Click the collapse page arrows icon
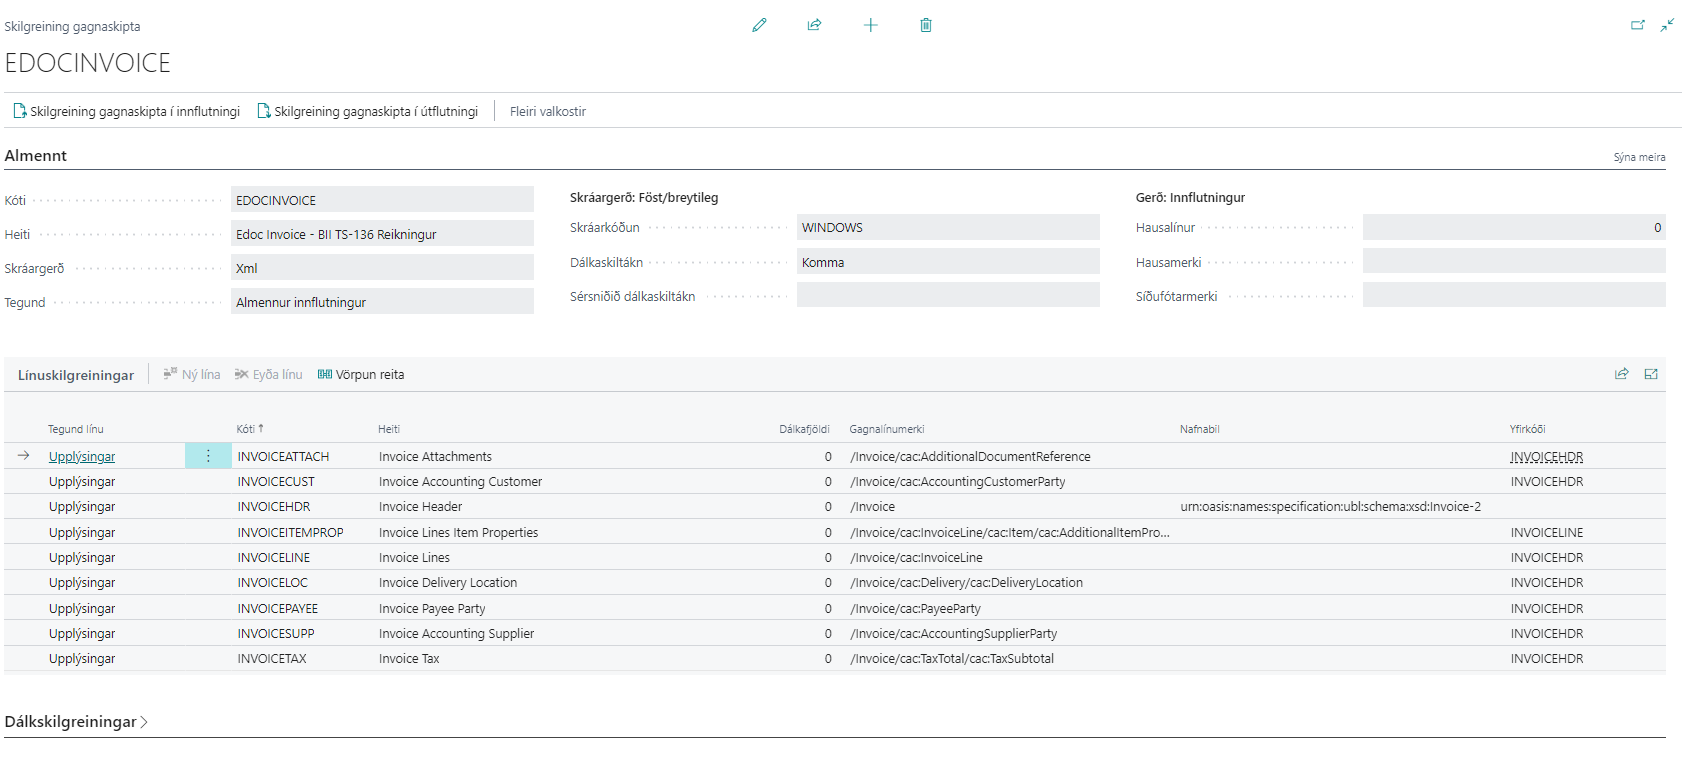This screenshot has height=766, width=1699. 1667,25
